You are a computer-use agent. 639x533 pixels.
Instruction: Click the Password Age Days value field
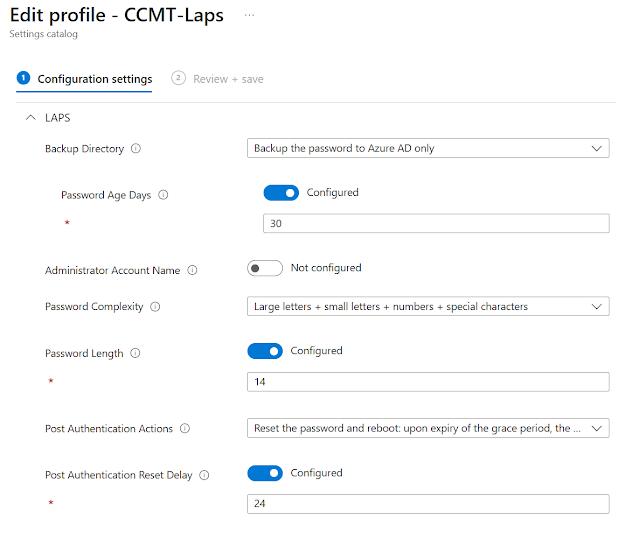436,224
